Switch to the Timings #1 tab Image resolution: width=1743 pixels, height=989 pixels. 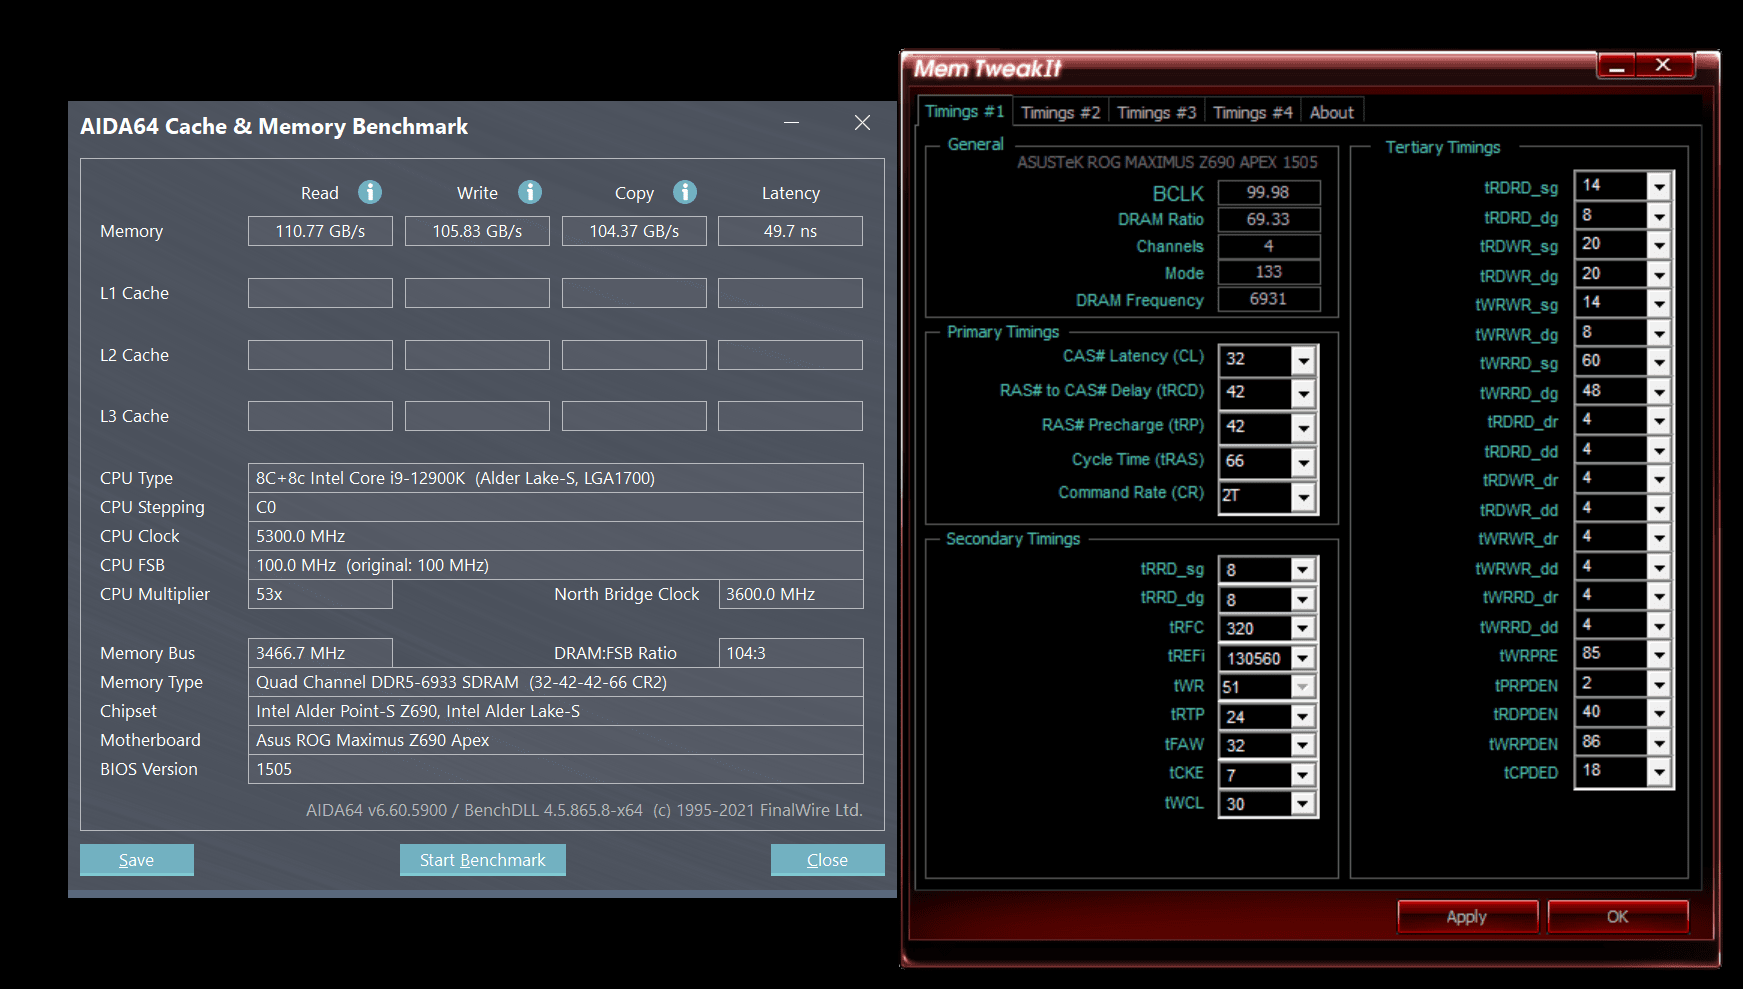coord(965,111)
